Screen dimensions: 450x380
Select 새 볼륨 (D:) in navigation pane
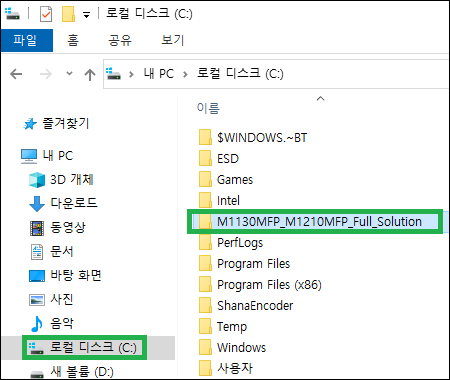(x=82, y=371)
